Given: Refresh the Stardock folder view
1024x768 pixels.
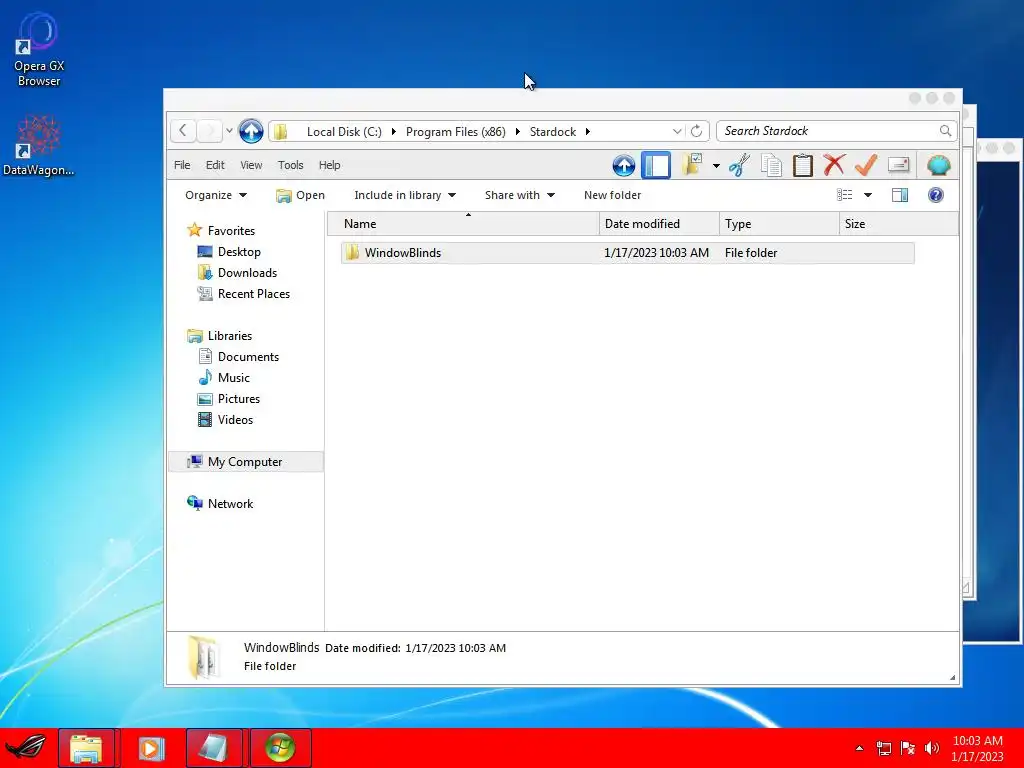Looking at the screenshot, I should (697, 131).
